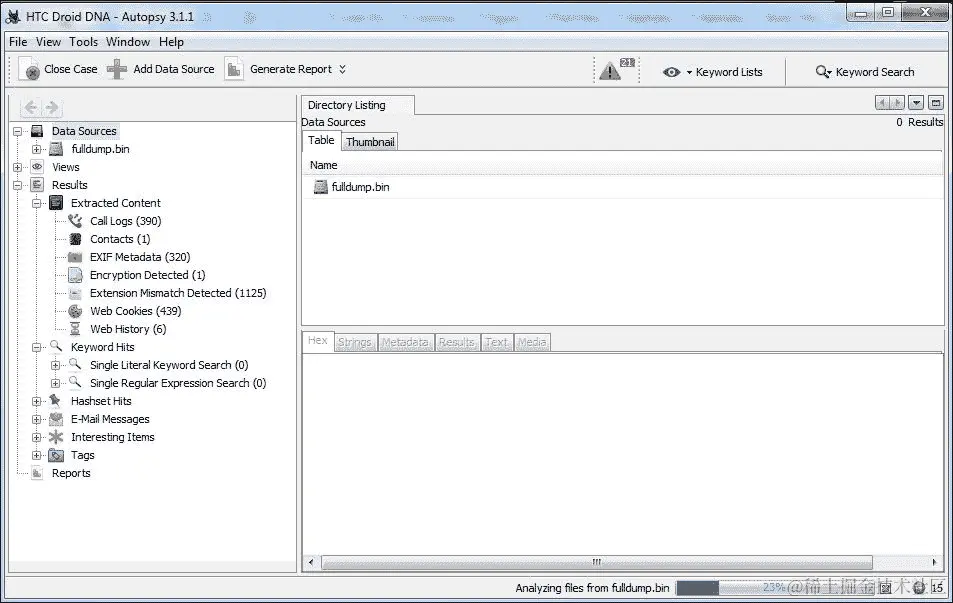This screenshot has width=953, height=603.
Task: Expand the Views node
Action: (18, 167)
